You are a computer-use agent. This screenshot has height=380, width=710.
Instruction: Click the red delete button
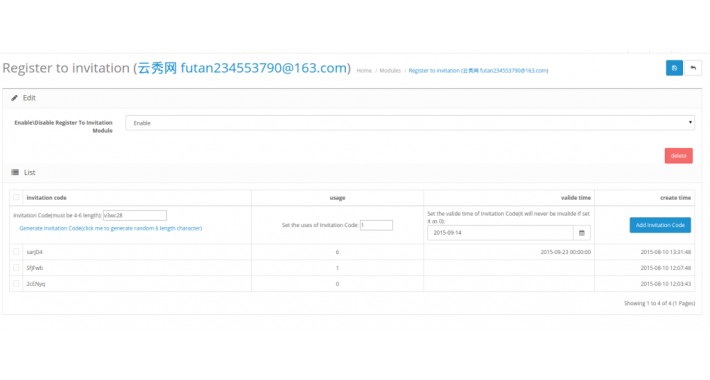coord(678,156)
